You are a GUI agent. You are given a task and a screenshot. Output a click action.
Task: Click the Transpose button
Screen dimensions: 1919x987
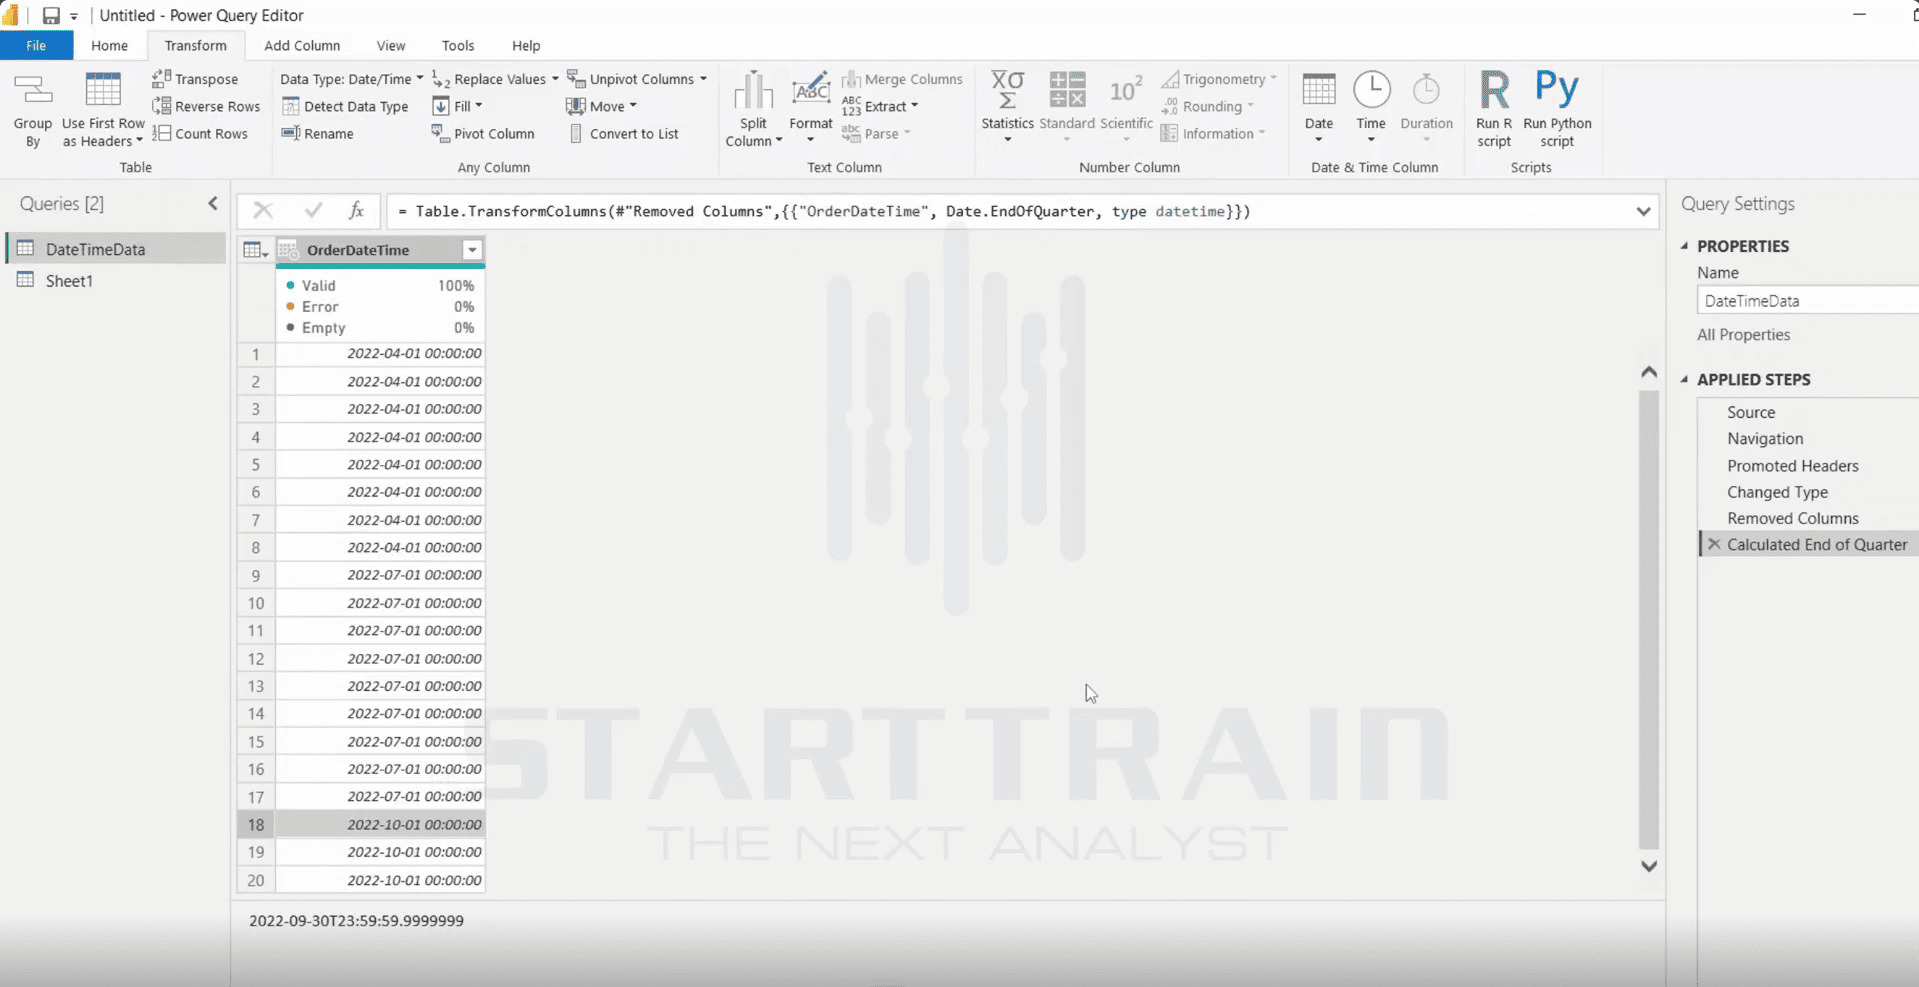pyautogui.click(x=195, y=79)
